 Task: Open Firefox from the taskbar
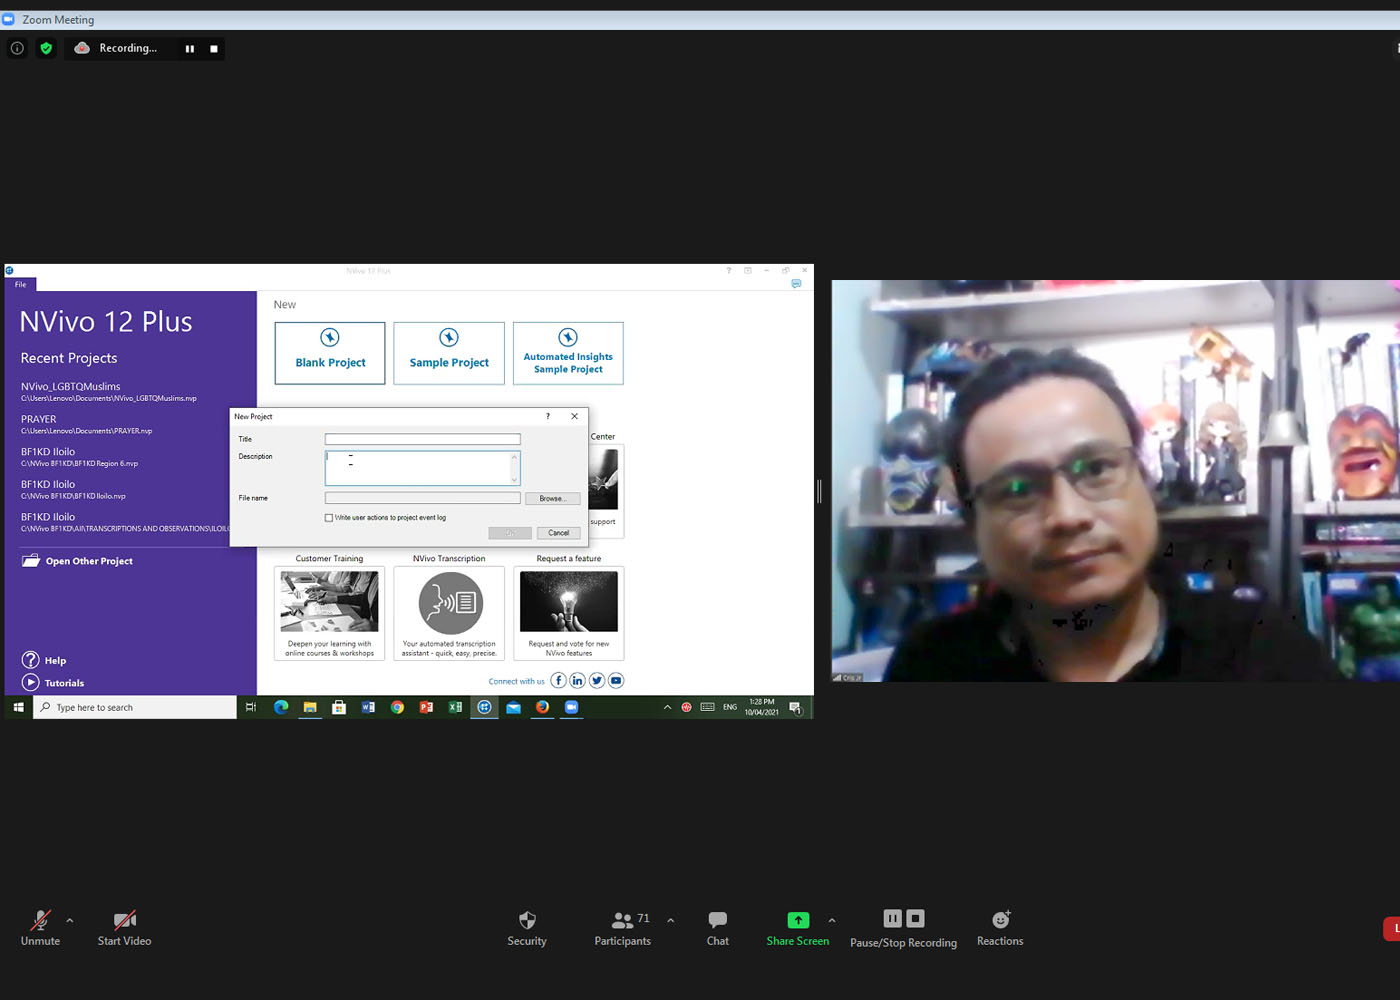542,707
